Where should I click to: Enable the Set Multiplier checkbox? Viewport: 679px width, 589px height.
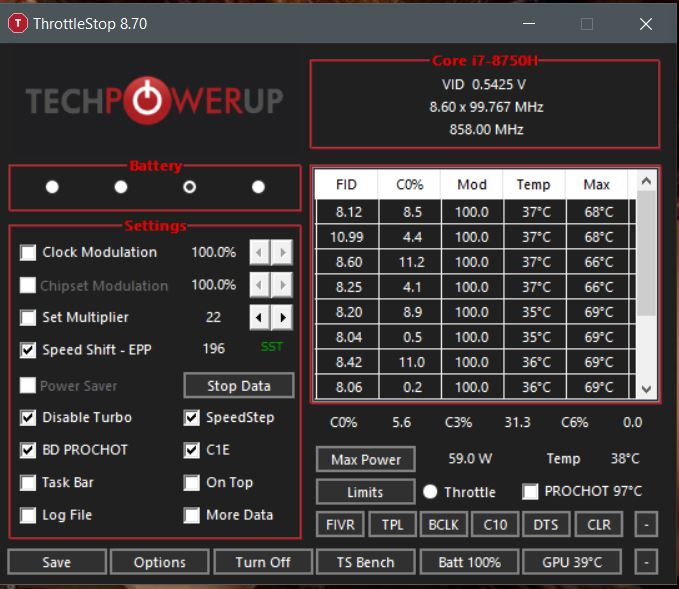[x=28, y=317]
